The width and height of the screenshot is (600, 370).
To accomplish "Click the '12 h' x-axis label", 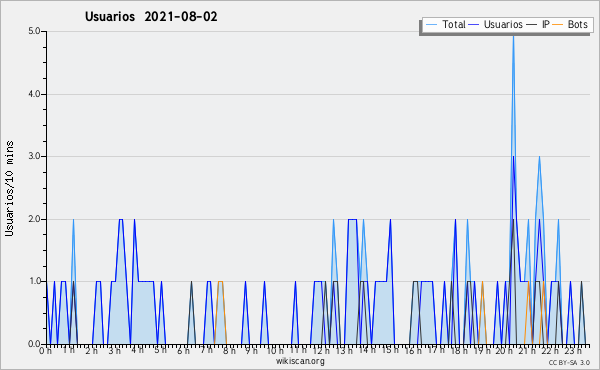I will [321, 350].
